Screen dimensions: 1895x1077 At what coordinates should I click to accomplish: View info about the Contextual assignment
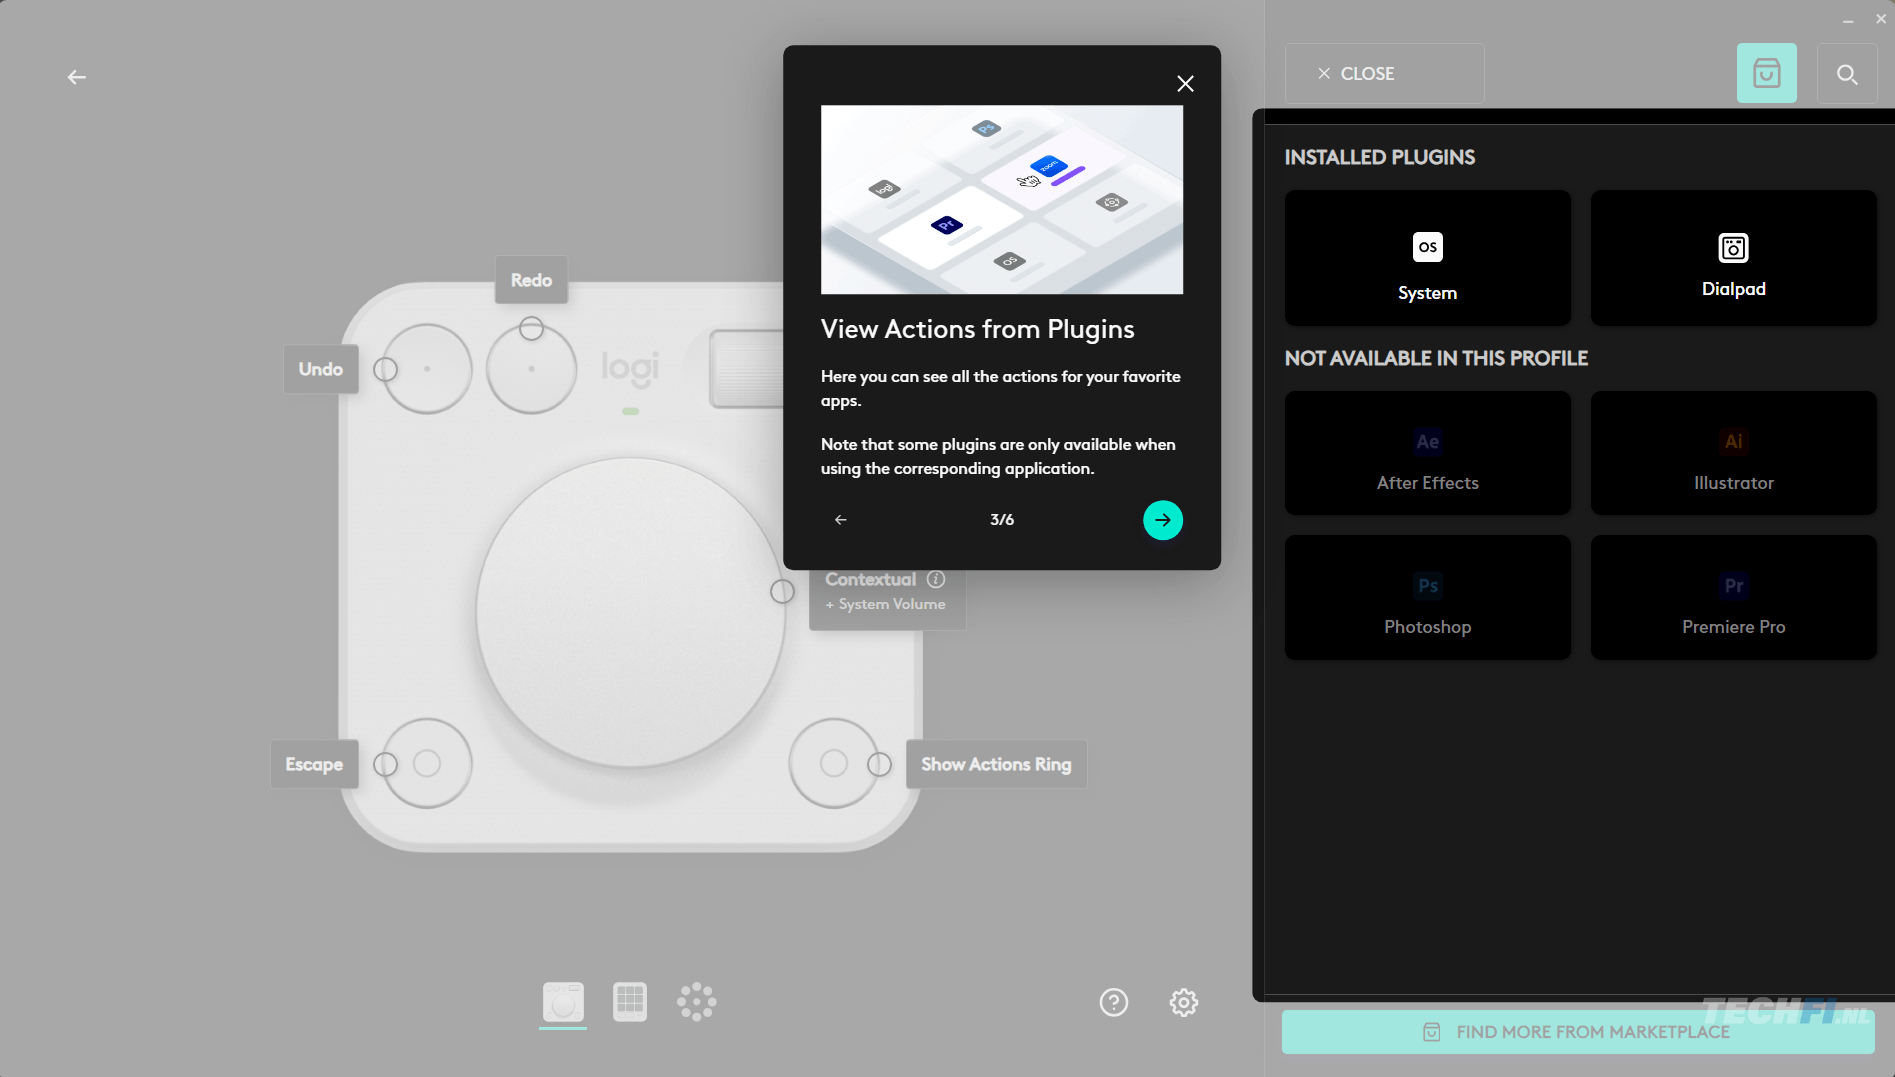(x=936, y=579)
